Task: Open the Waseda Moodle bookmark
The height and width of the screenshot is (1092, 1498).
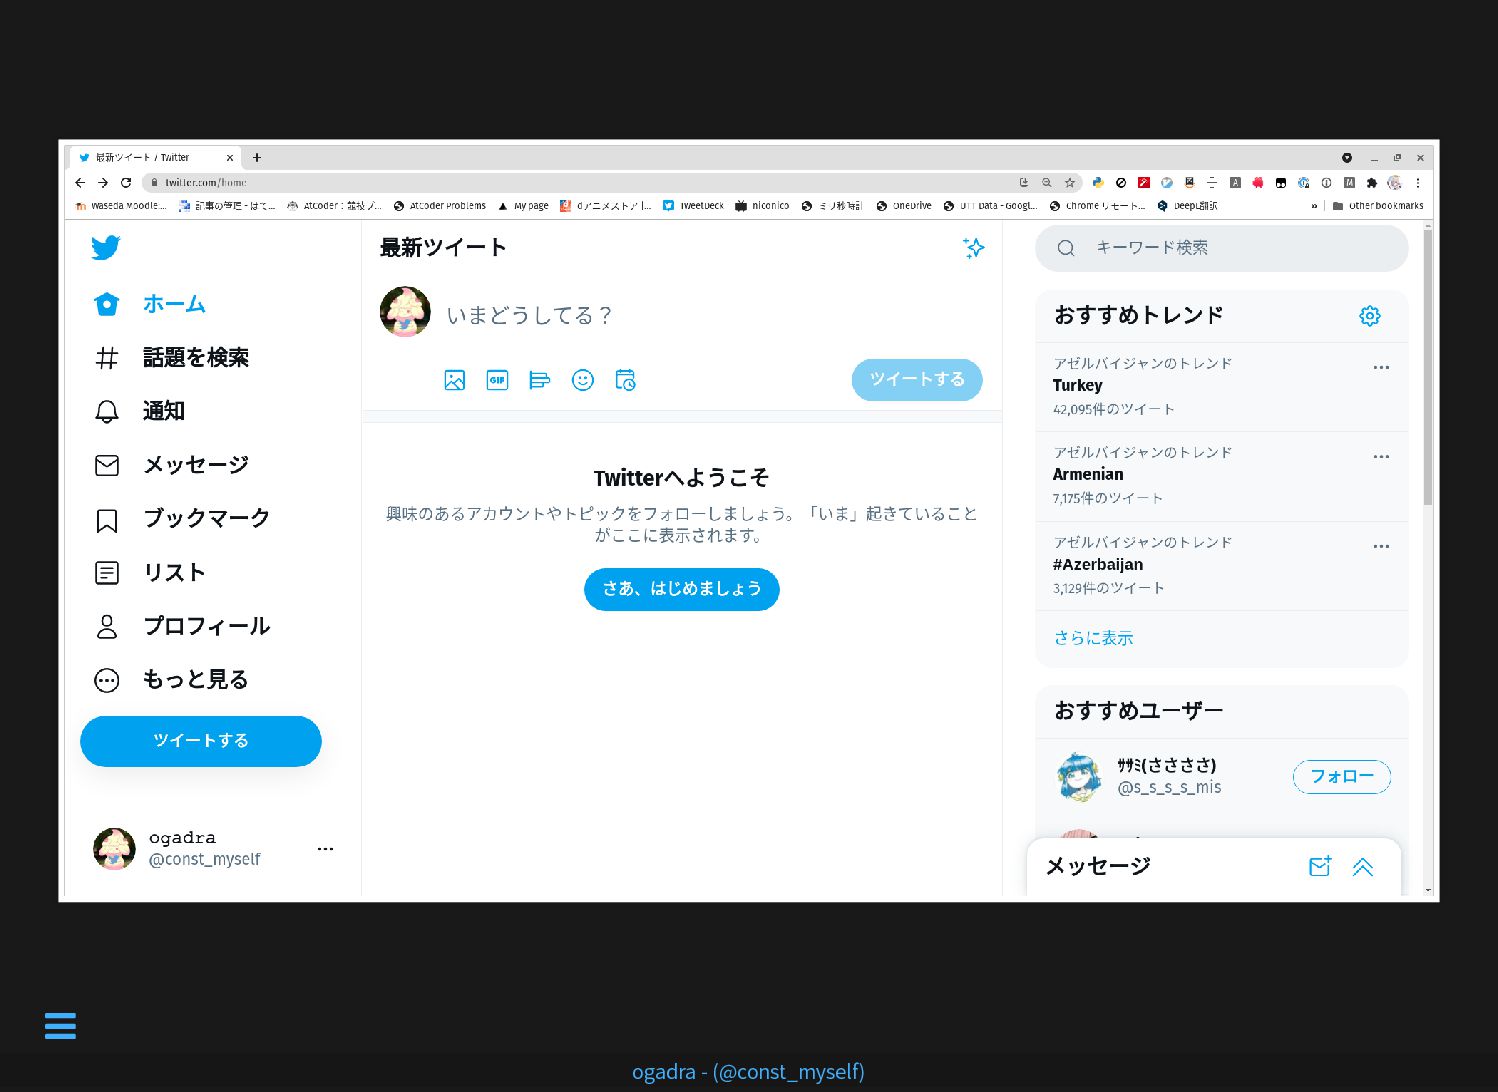Action: 120,206
